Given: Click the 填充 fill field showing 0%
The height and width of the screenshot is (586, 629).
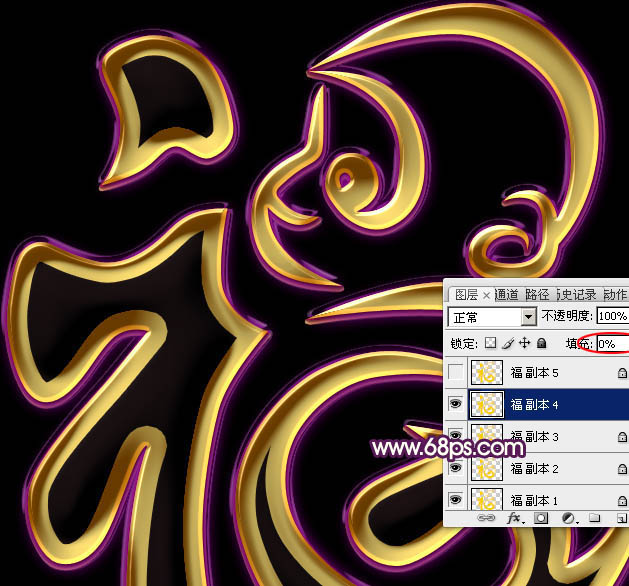Looking at the screenshot, I should (613, 344).
